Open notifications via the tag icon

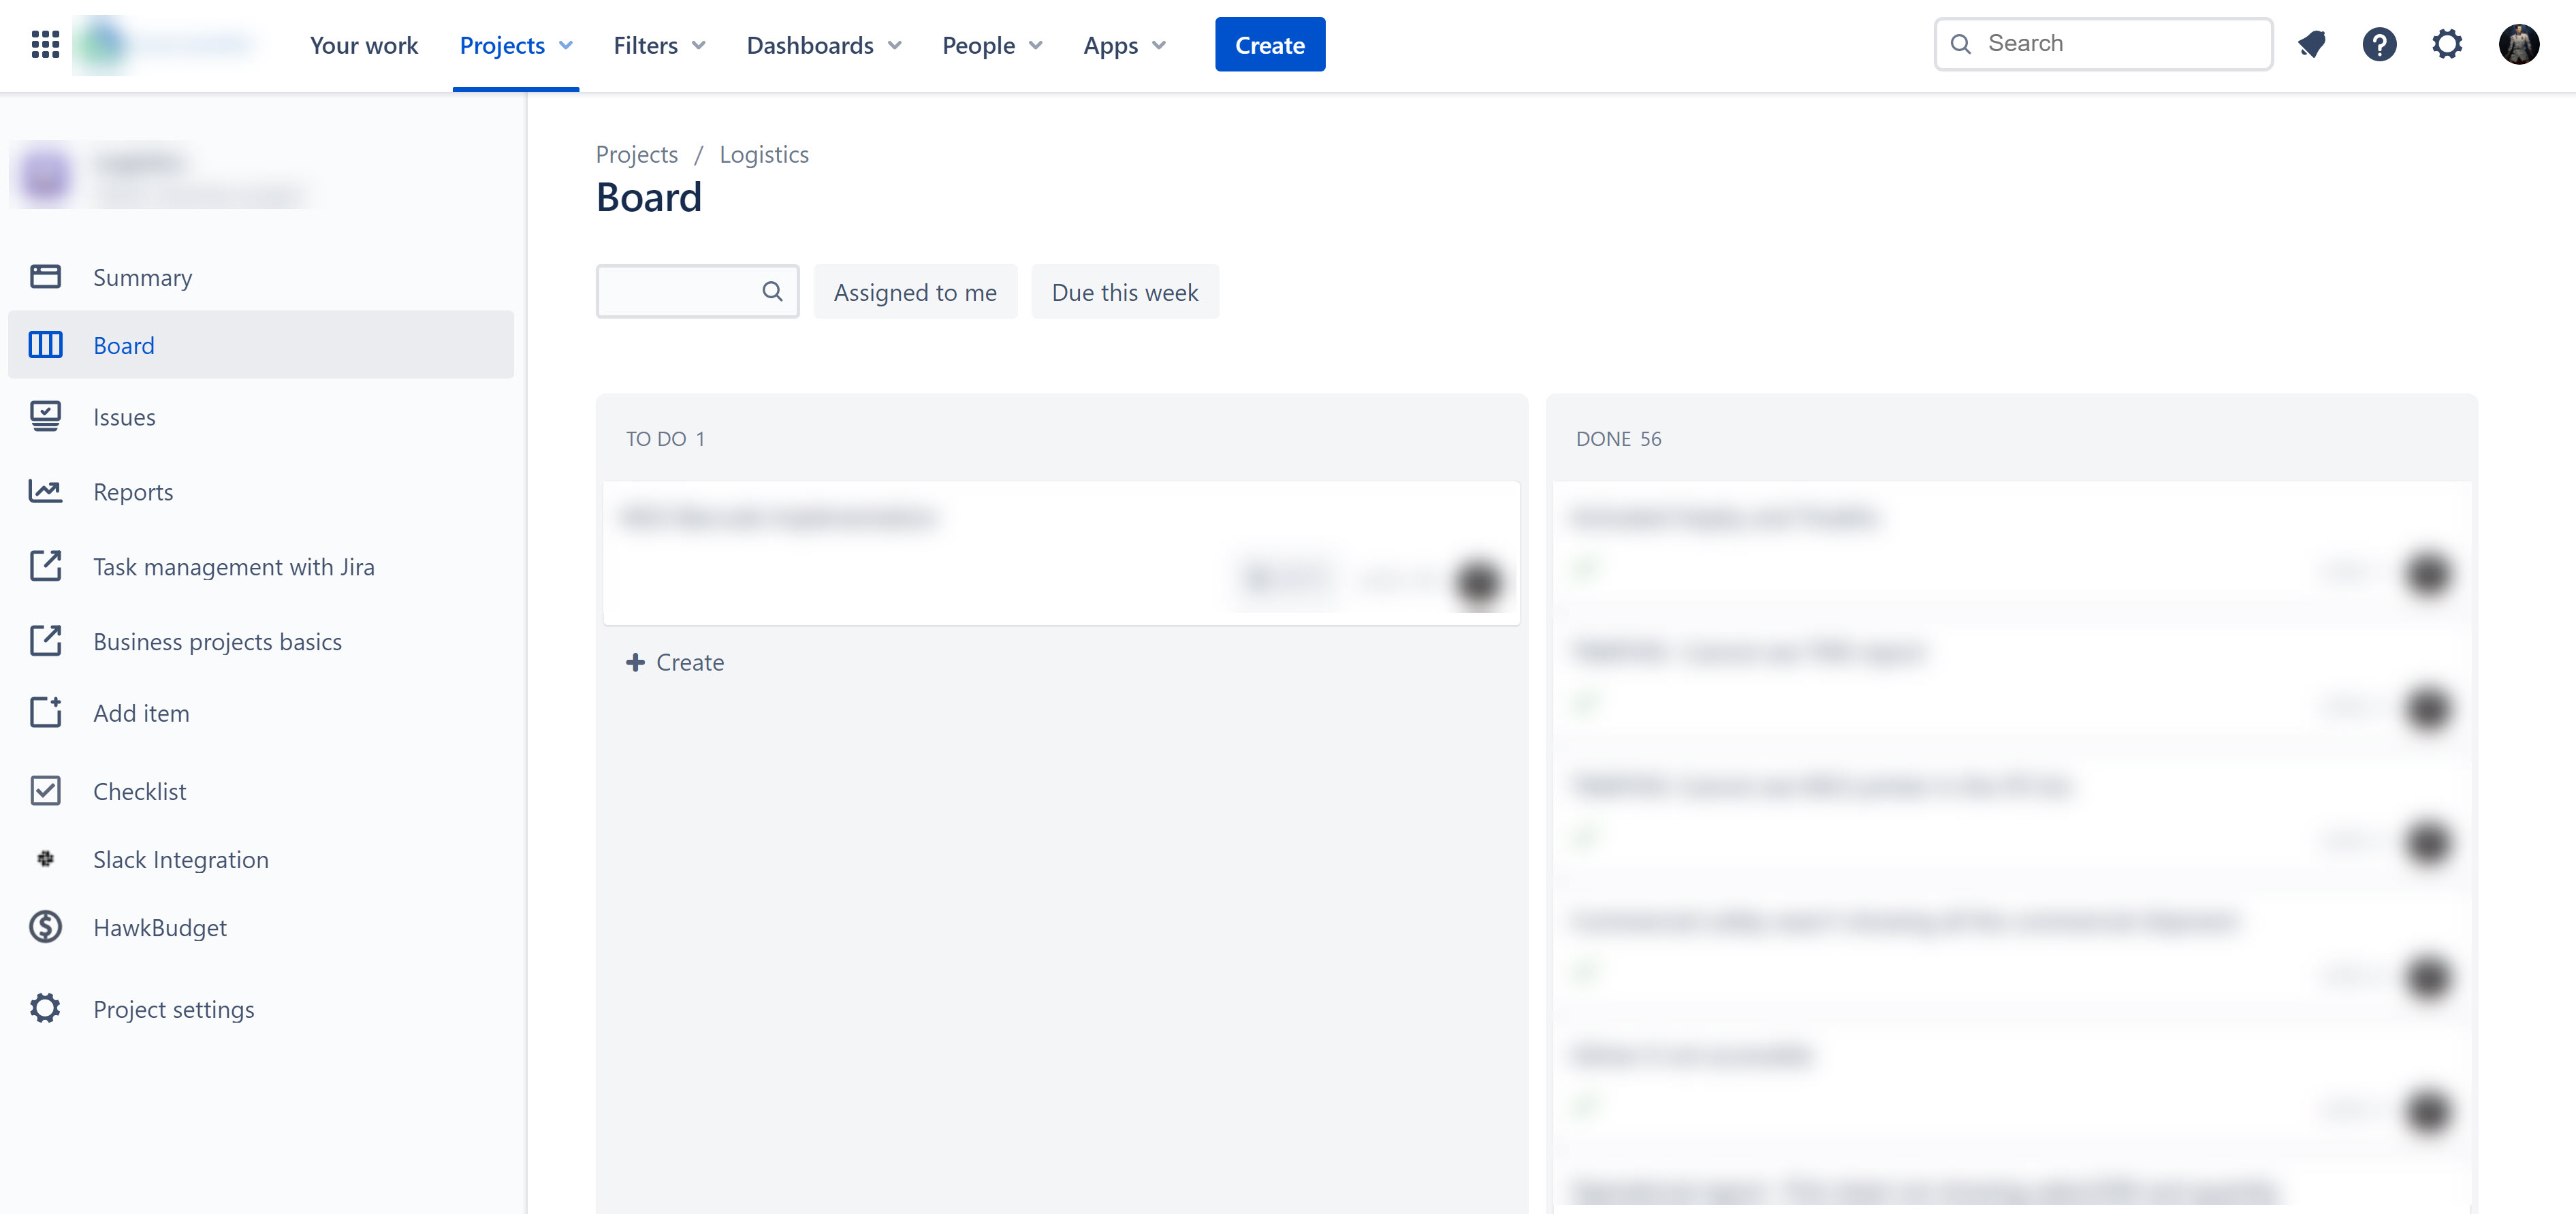click(2311, 44)
